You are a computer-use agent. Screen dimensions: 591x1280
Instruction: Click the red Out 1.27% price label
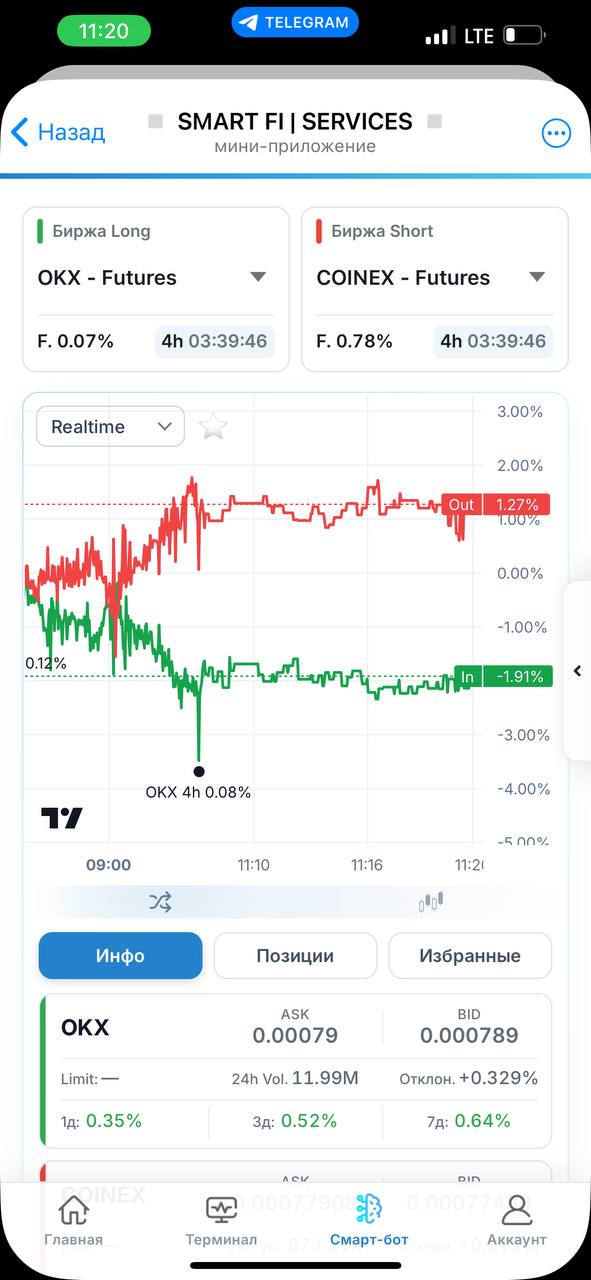click(496, 505)
